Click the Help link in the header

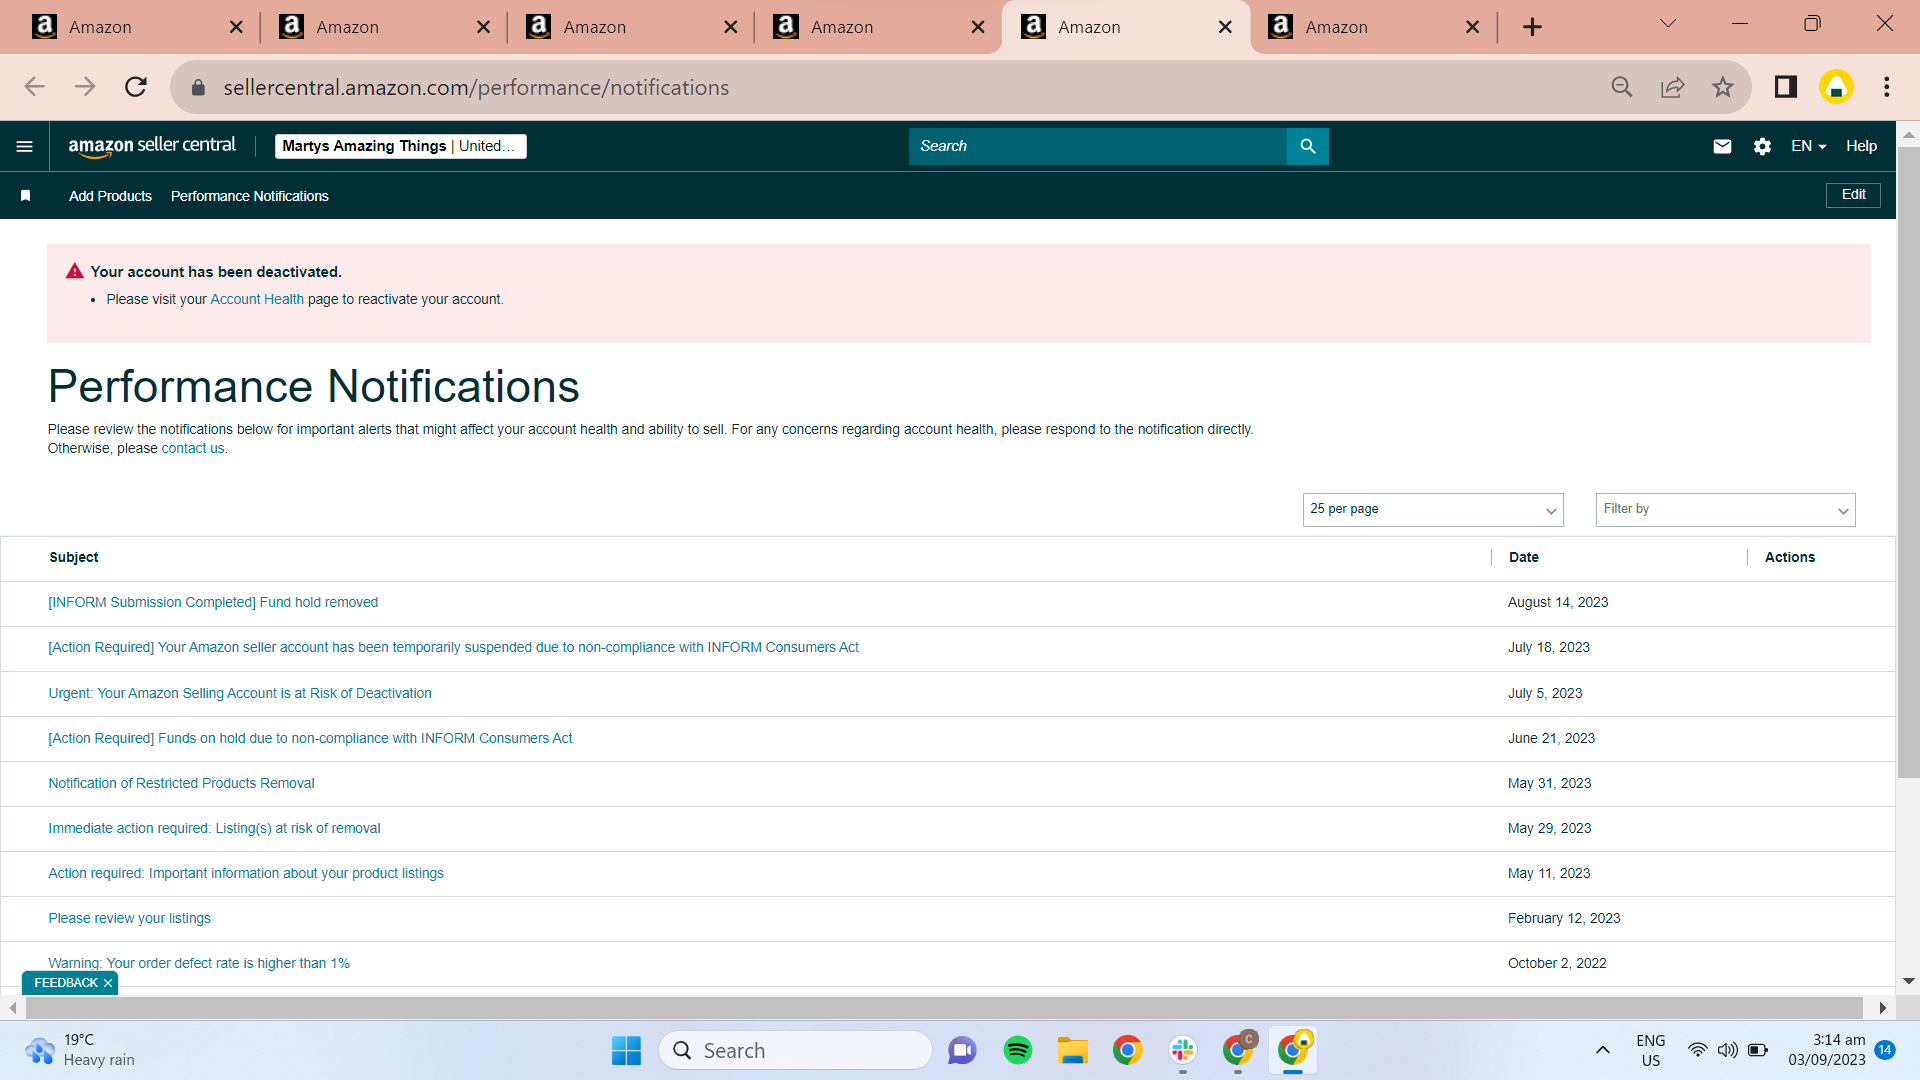click(x=1861, y=146)
